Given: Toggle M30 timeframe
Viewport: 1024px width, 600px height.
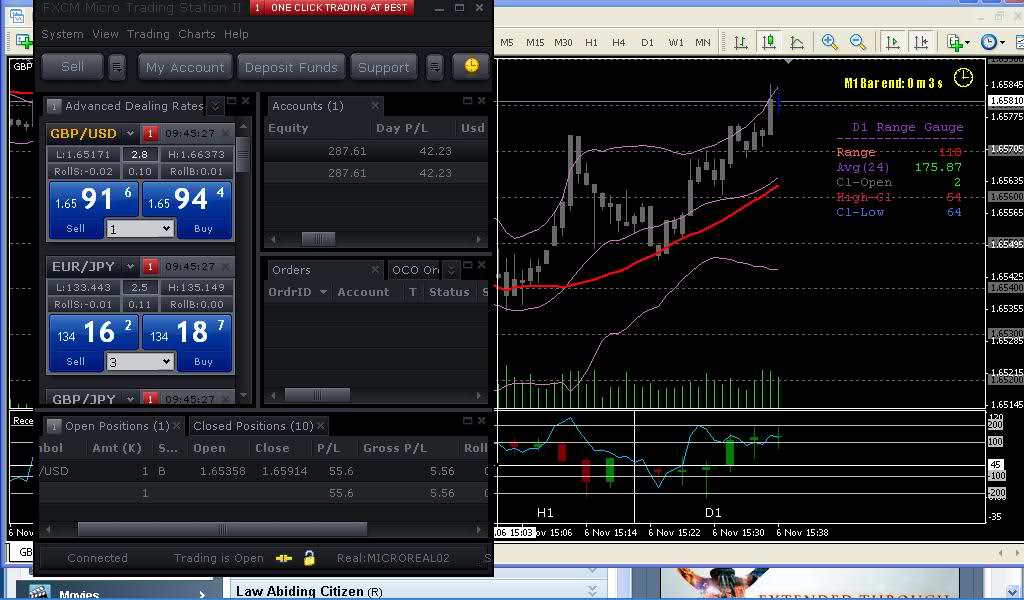Looking at the screenshot, I should [x=563, y=42].
